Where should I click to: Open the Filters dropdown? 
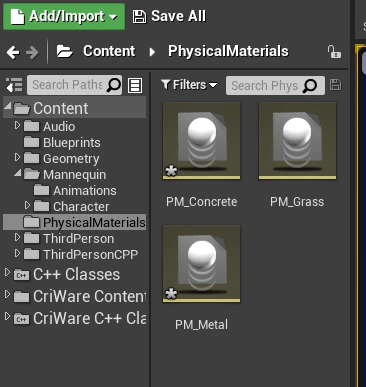point(189,85)
